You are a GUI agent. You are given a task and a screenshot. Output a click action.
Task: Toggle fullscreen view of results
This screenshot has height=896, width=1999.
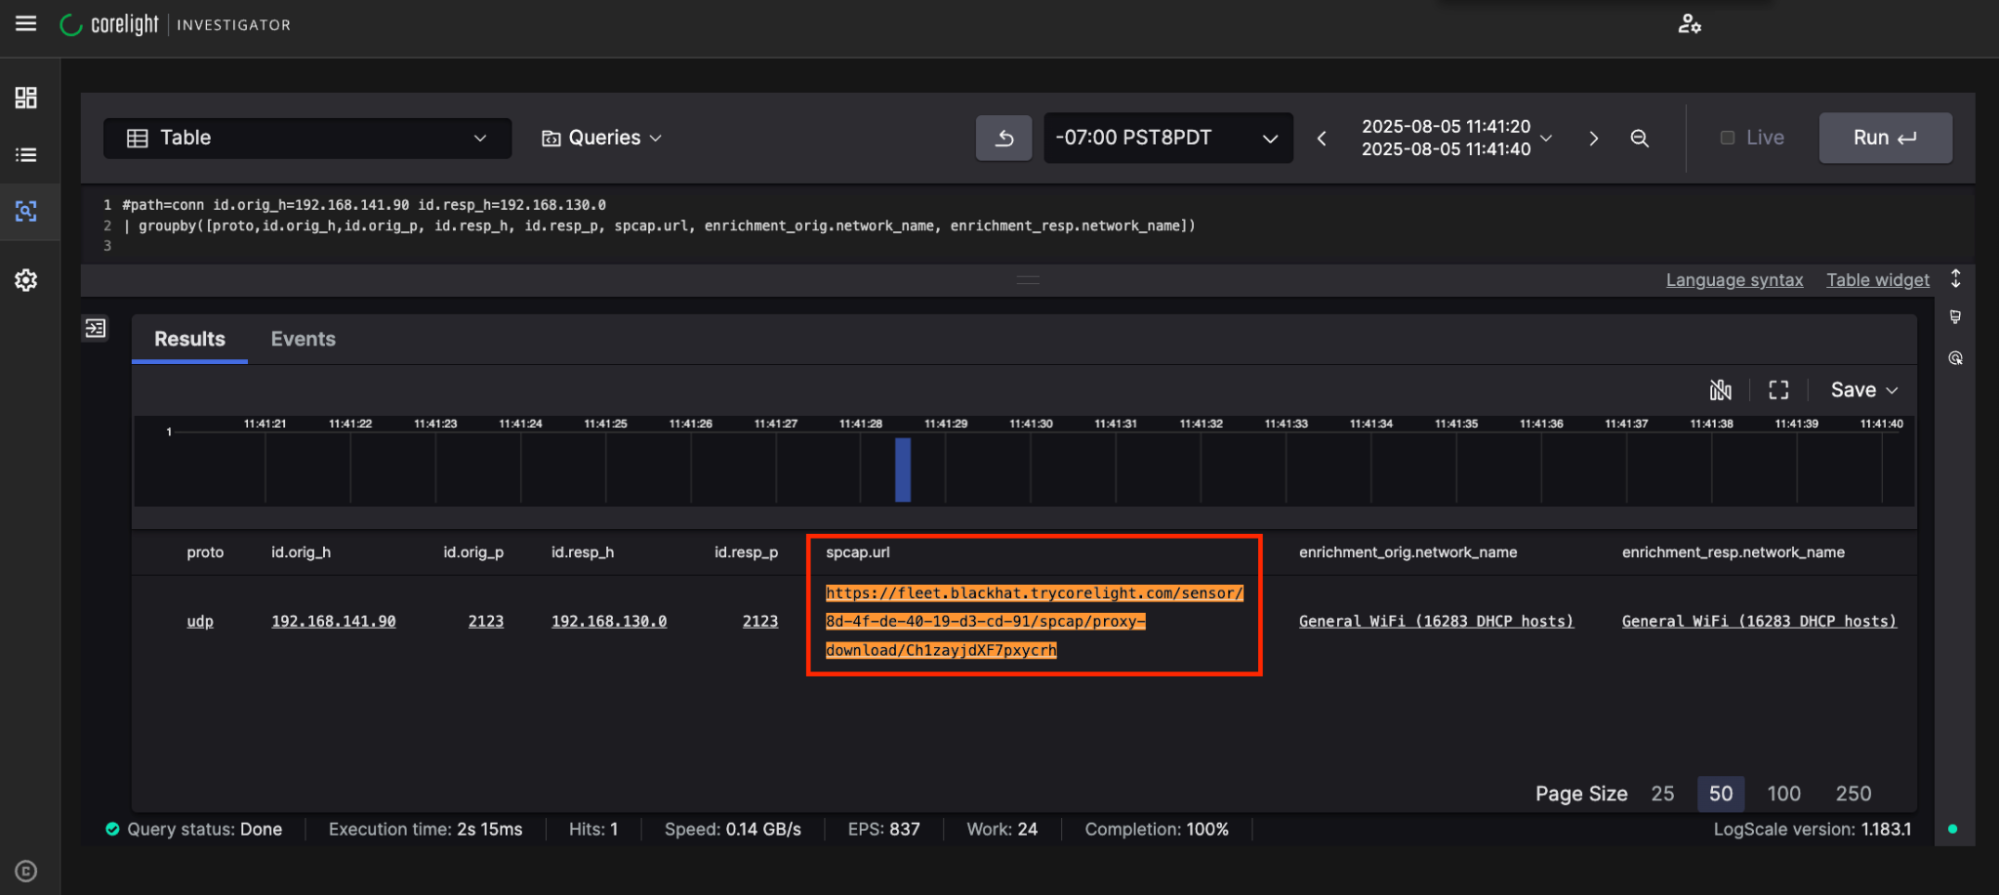tap(1778, 390)
